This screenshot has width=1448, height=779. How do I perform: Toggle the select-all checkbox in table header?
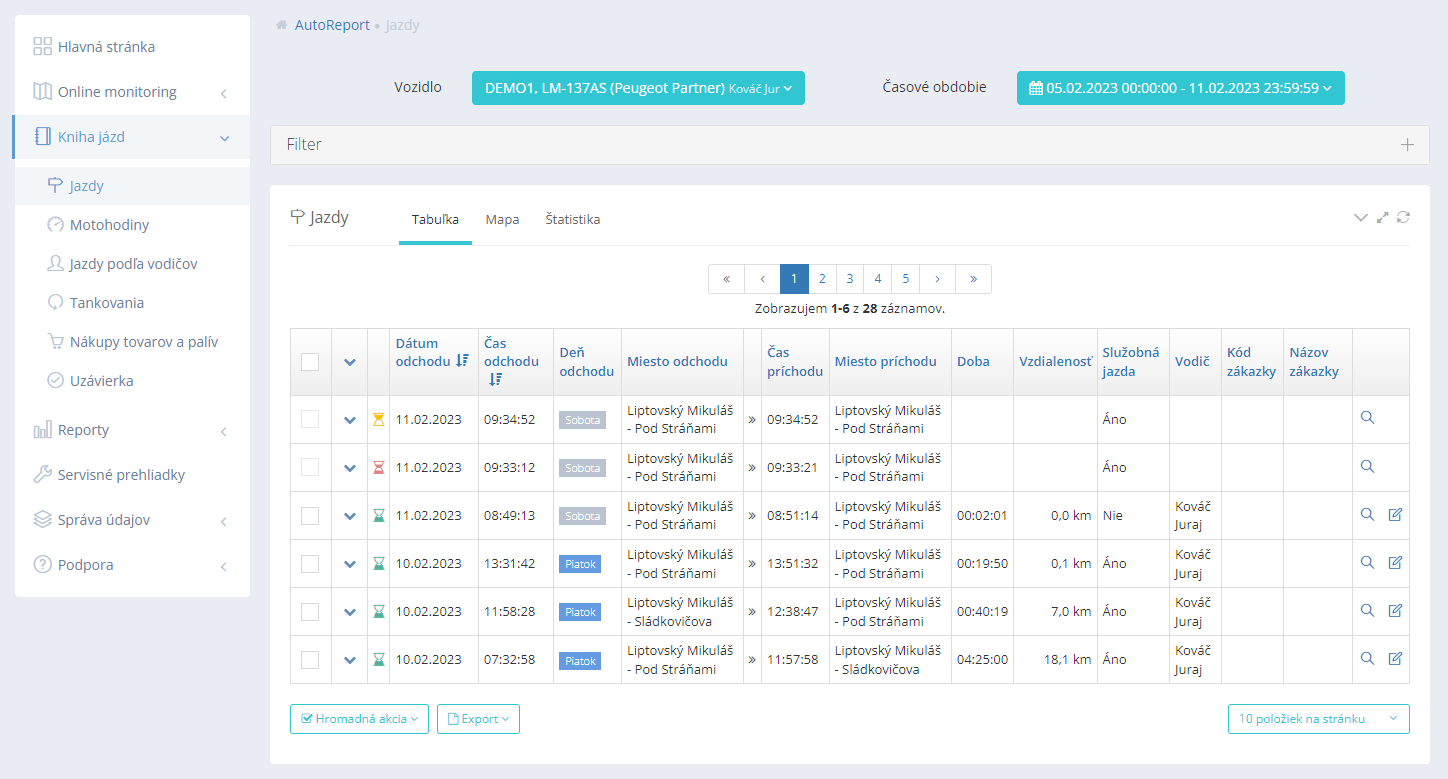tap(310, 362)
